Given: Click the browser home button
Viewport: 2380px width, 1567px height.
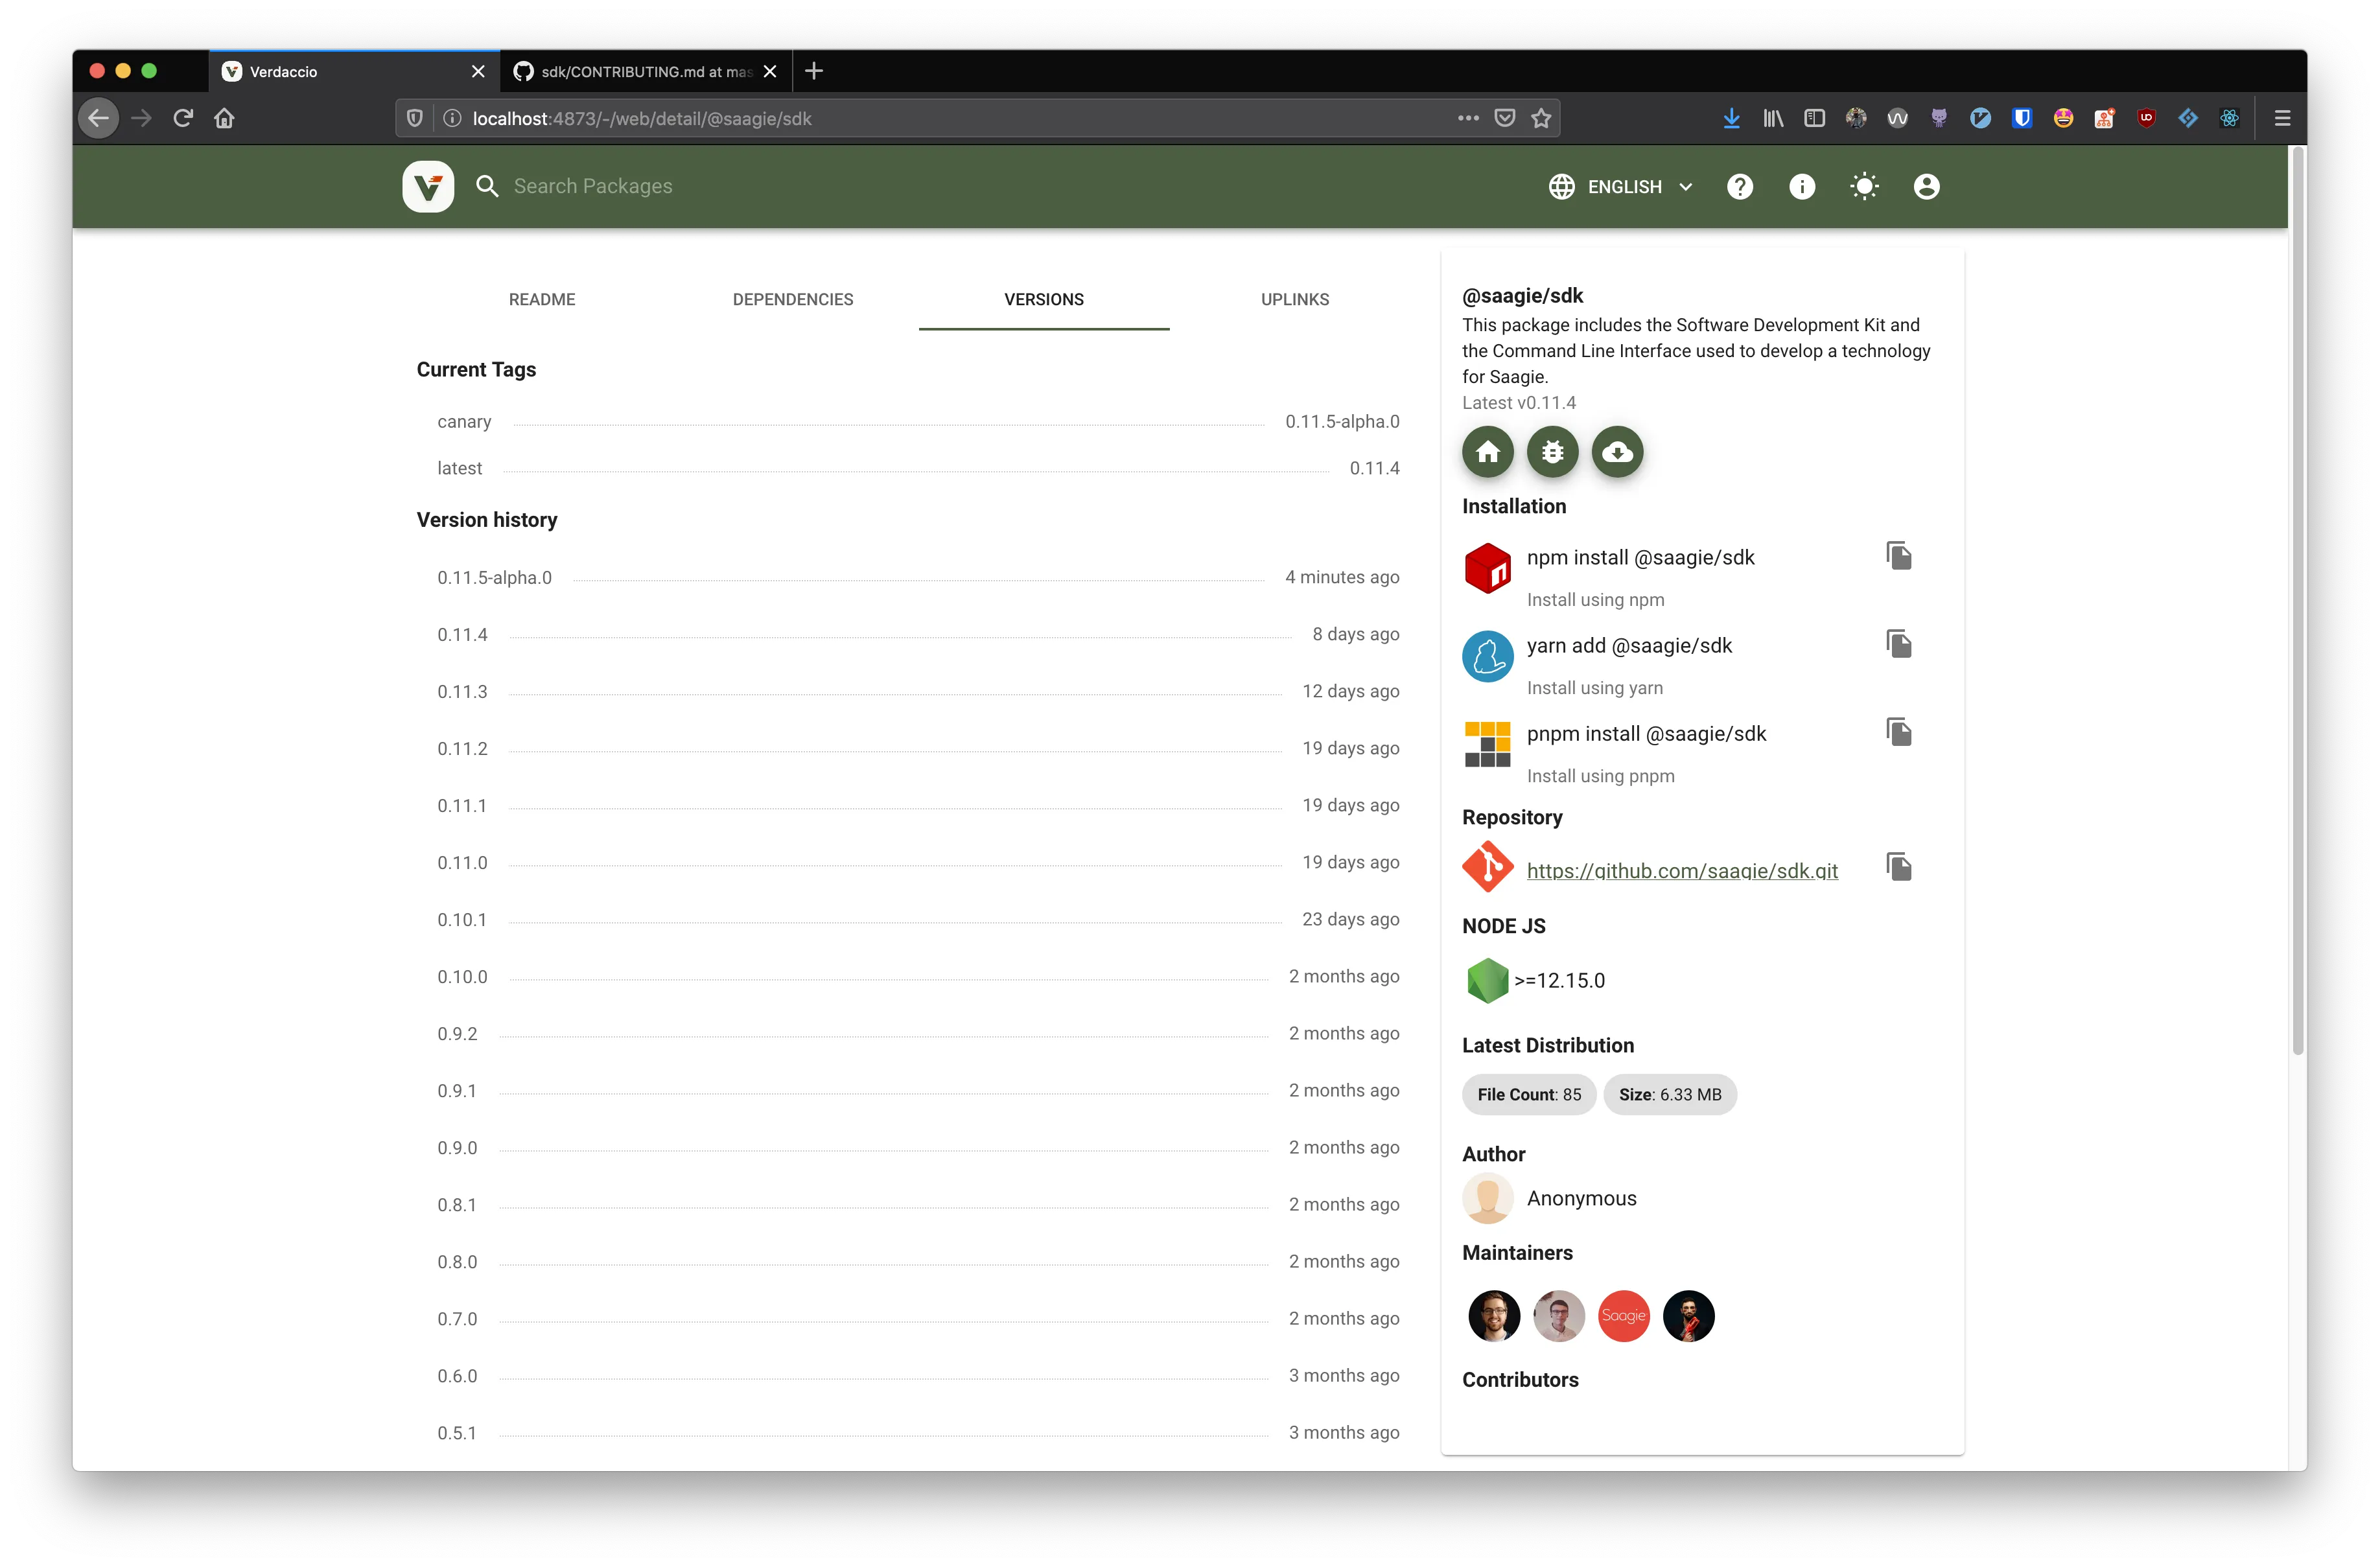Looking at the screenshot, I should coord(224,118).
